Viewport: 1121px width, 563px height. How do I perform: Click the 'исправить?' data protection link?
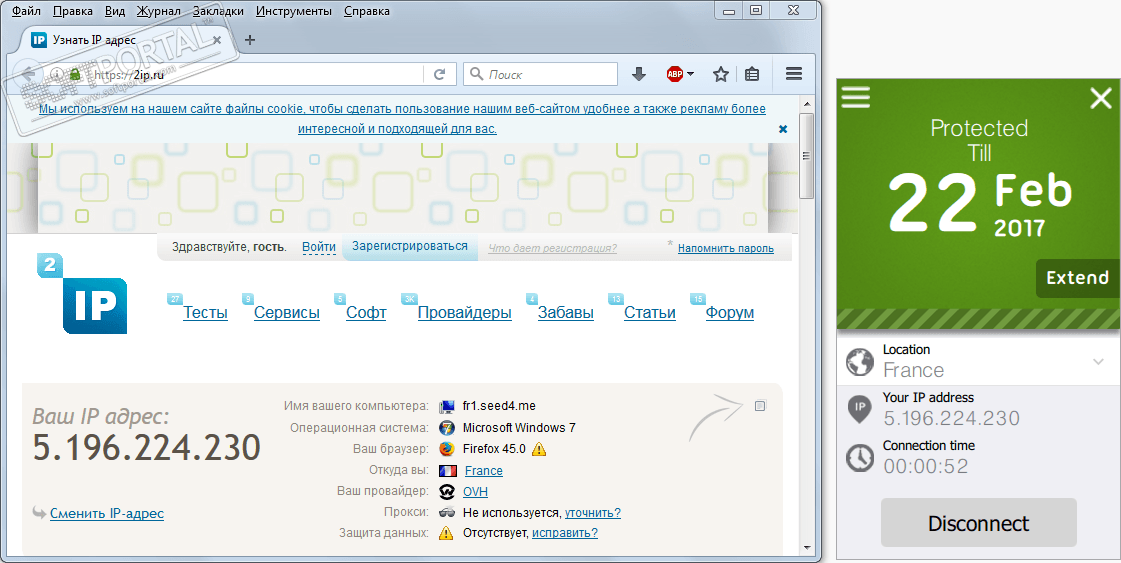point(565,533)
